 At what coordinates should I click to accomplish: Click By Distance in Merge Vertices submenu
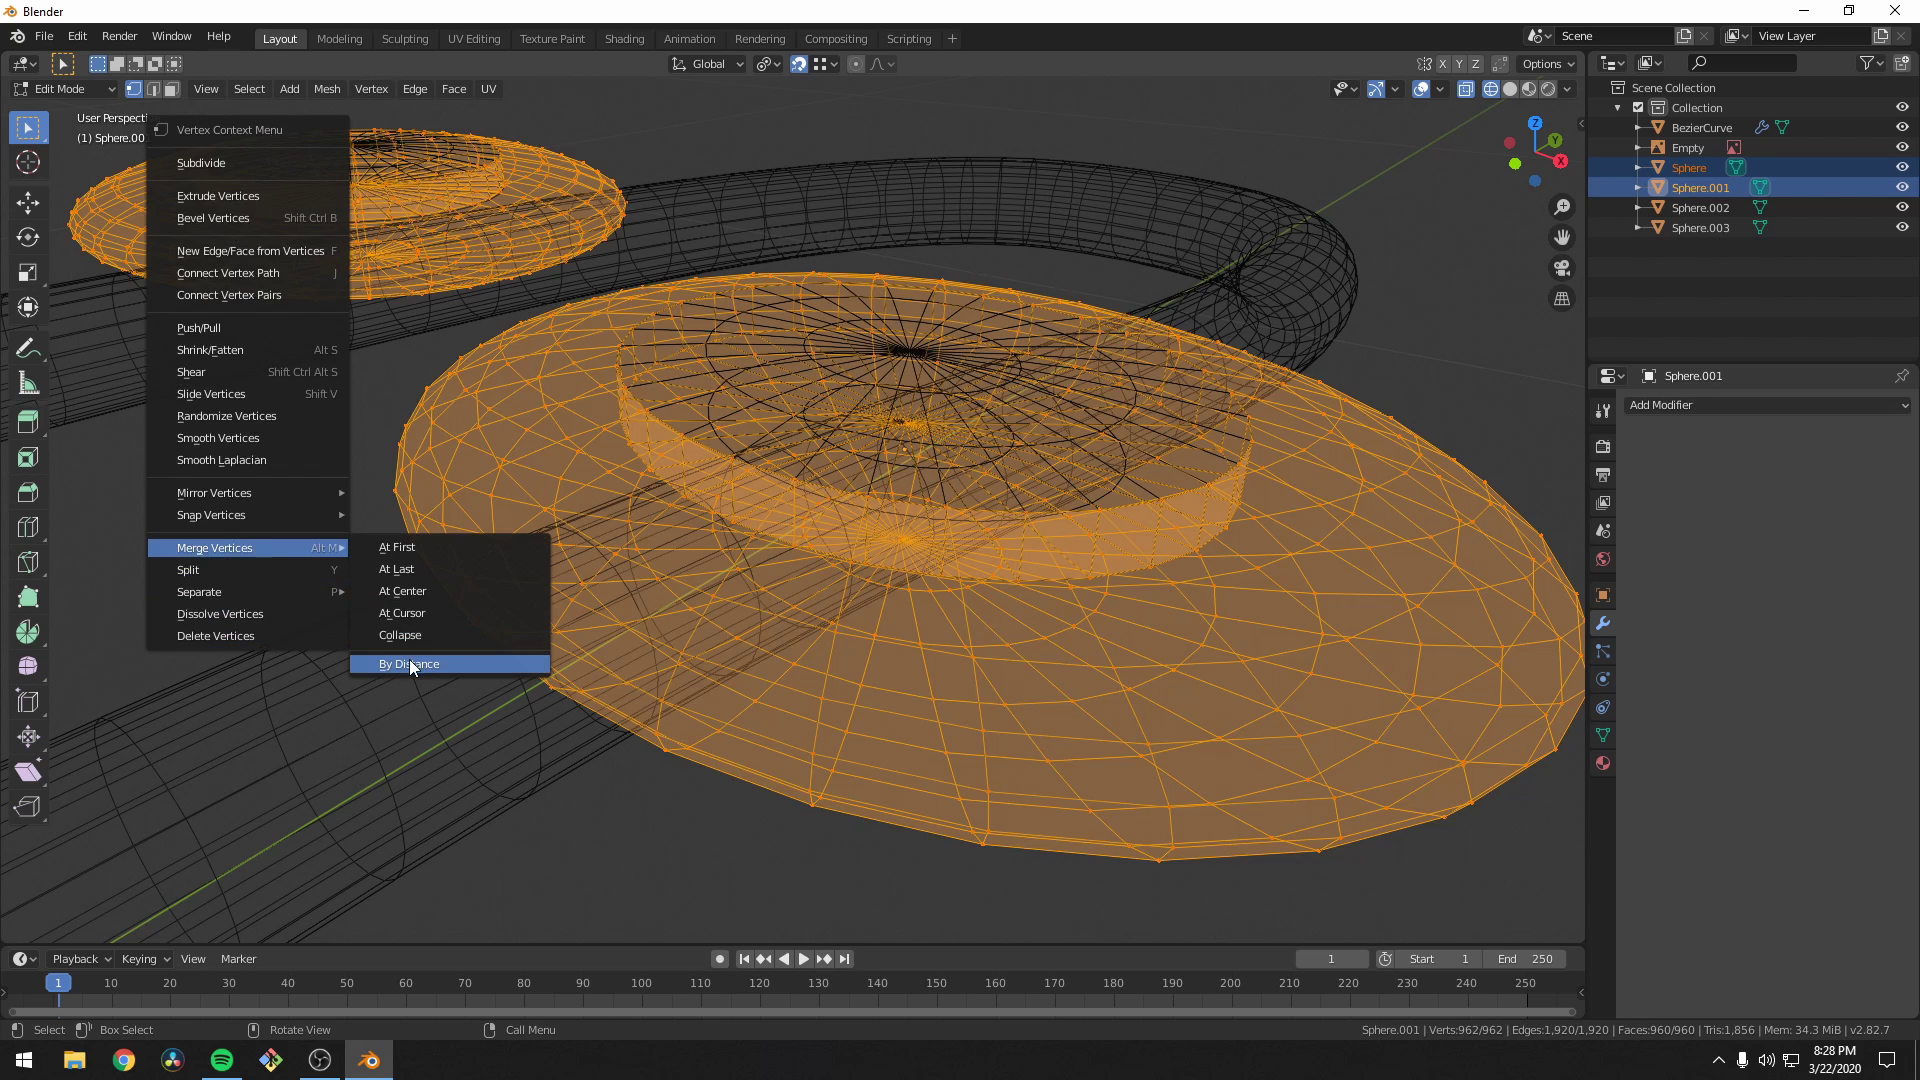(410, 663)
